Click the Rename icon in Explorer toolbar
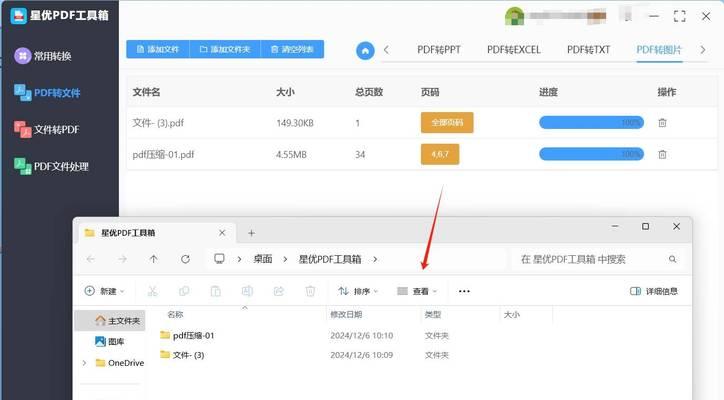The image size is (724, 400). (x=247, y=291)
